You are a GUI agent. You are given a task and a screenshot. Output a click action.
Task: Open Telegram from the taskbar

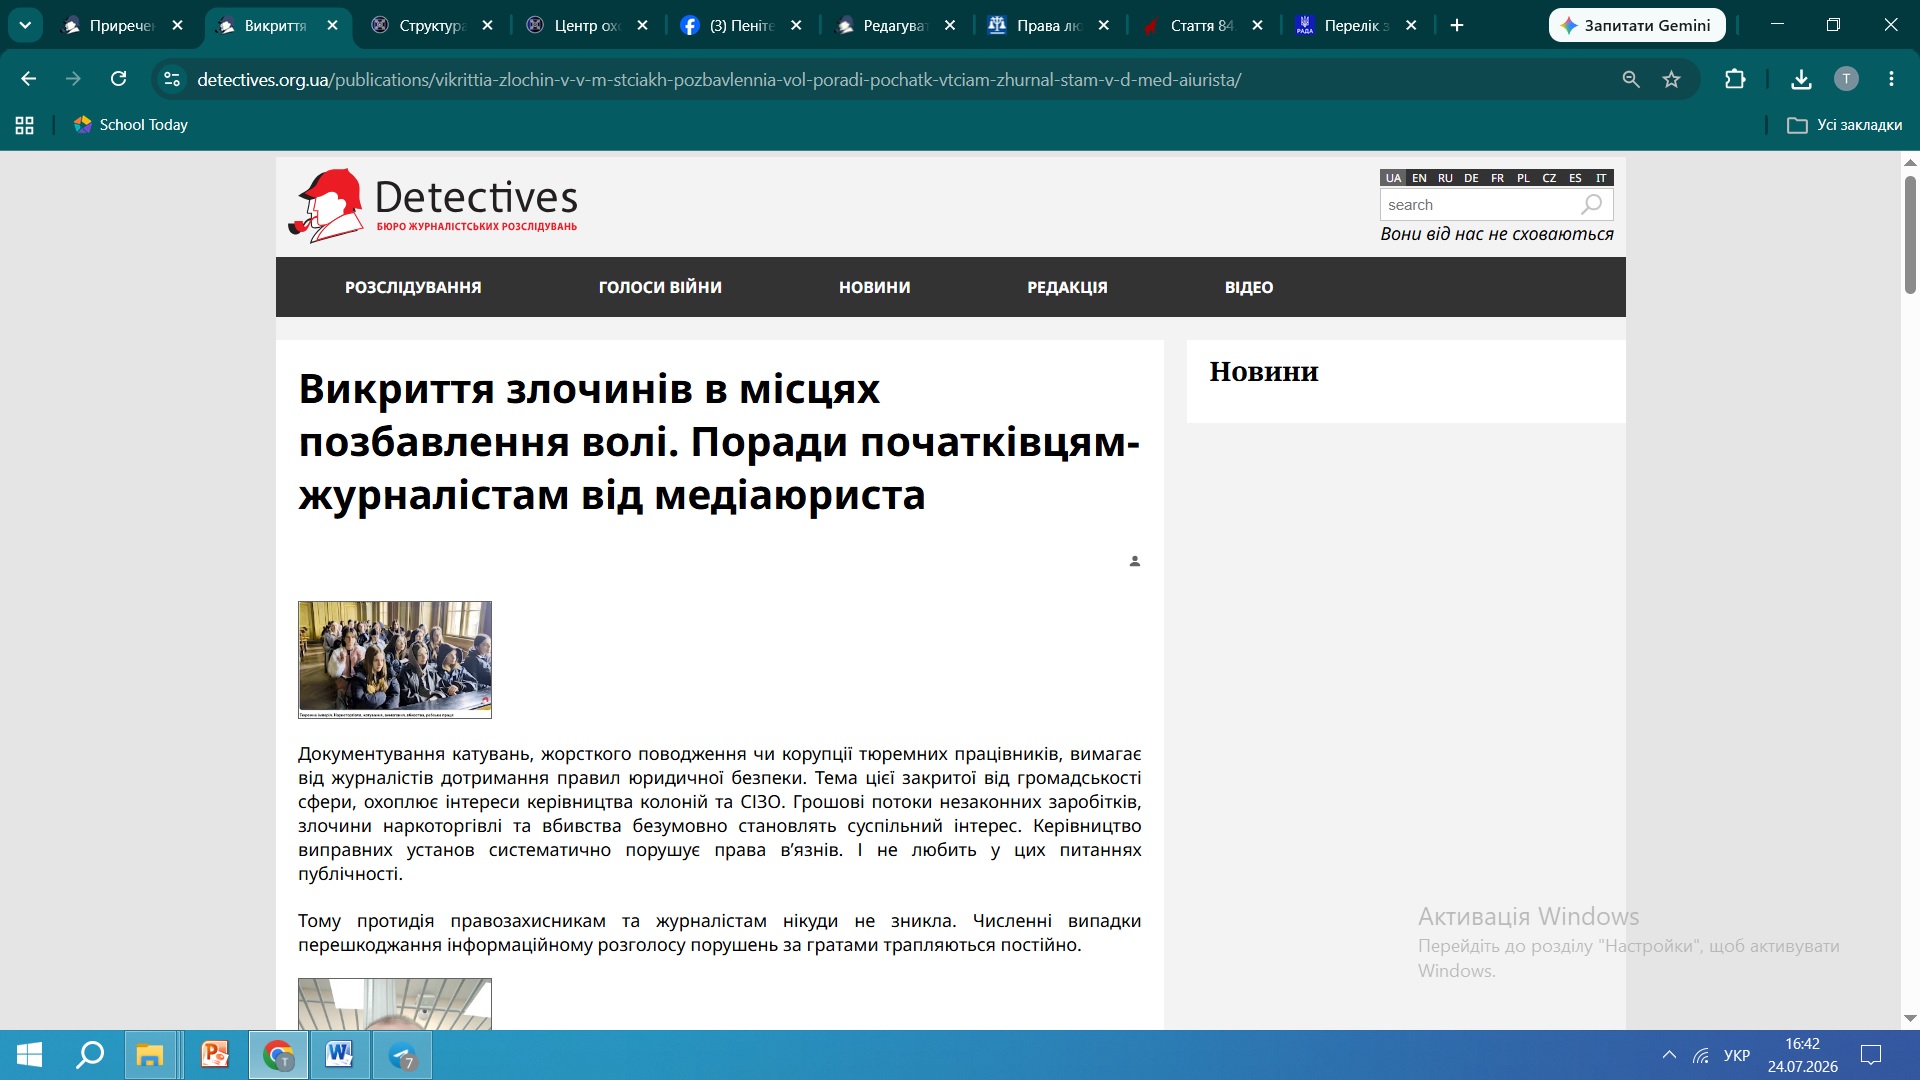click(402, 1055)
